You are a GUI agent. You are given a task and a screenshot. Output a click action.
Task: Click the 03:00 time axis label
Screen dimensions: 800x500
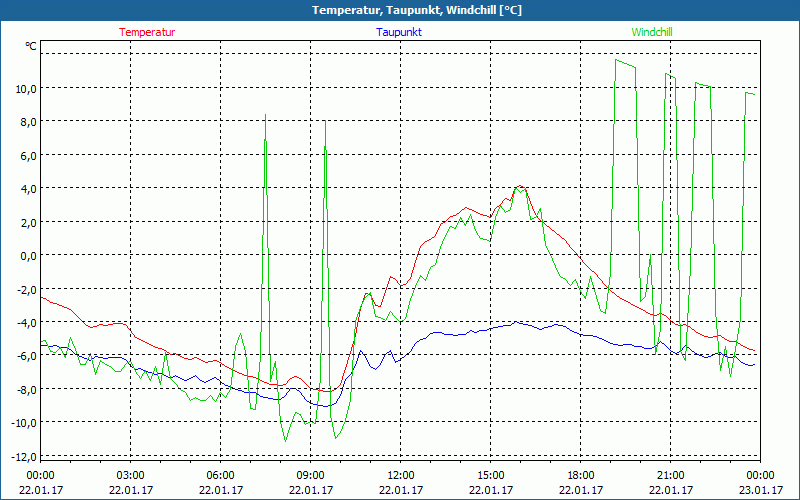click(x=131, y=476)
